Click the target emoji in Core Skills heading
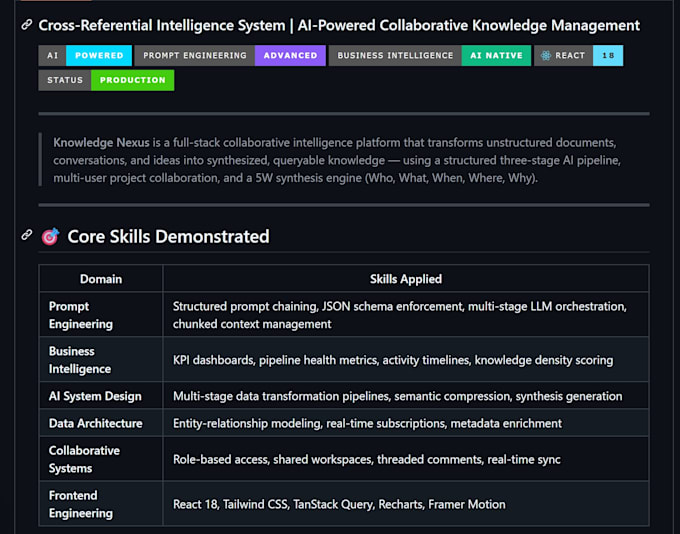Image resolution: width=680 pixels, height=534 pixels. (50, 236)
